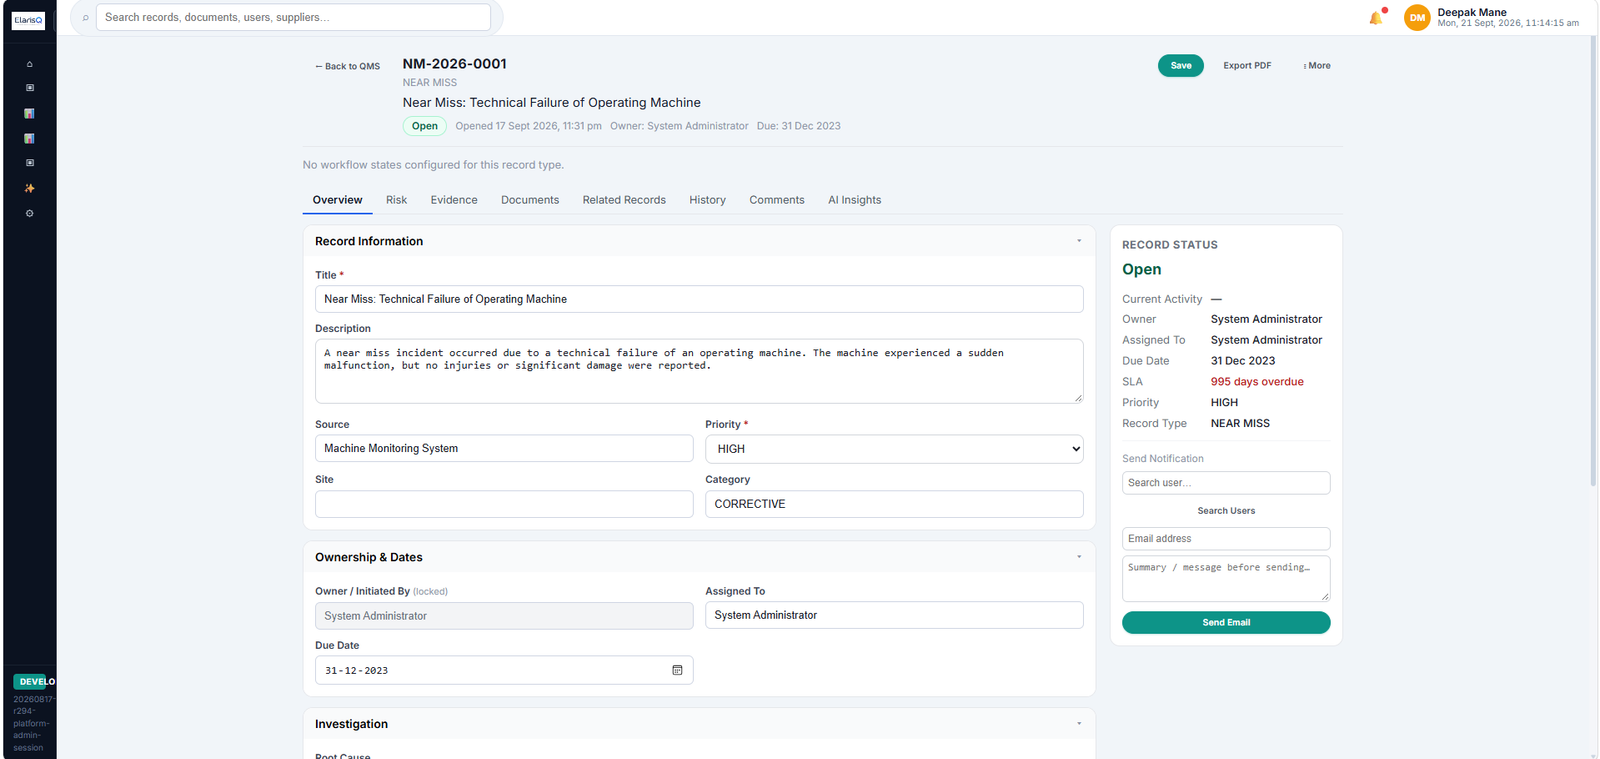The width and height of the screenshot is (1600, 759).
Task: Click the Due Date field 31-12-2023
Action: click(x=504, y=670)
